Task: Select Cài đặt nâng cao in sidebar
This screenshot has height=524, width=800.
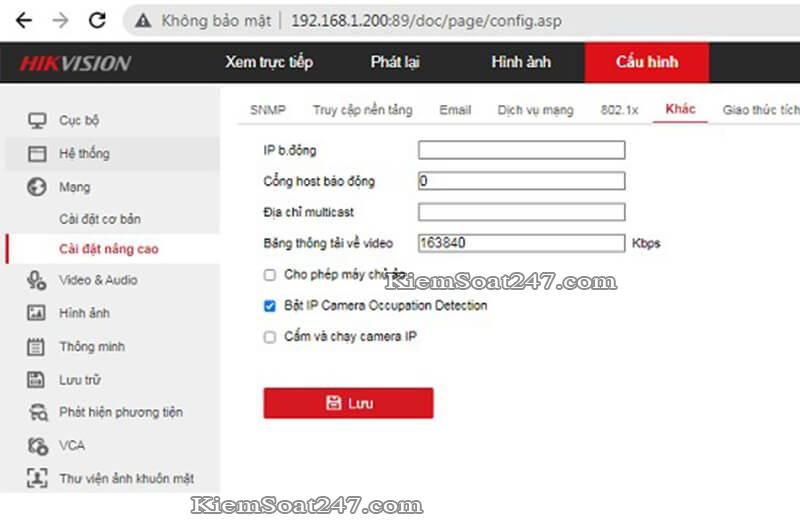Action: coord(109,249)
